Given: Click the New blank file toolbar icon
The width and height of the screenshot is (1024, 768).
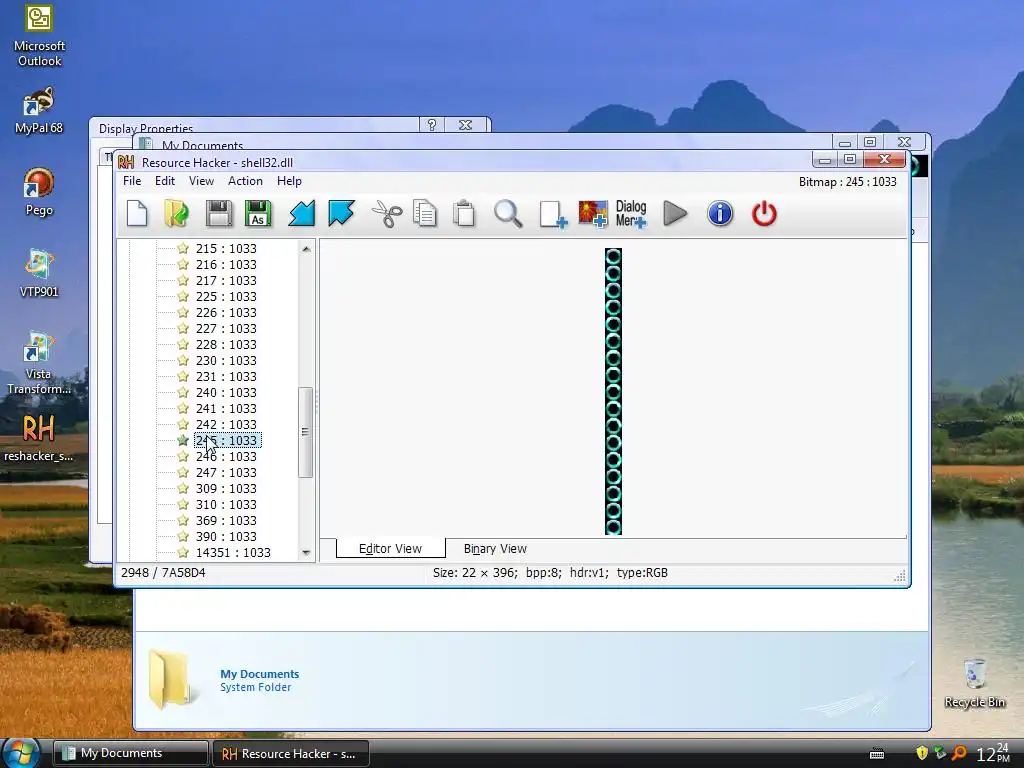Looking at the screenshot, I should [137, 214].
